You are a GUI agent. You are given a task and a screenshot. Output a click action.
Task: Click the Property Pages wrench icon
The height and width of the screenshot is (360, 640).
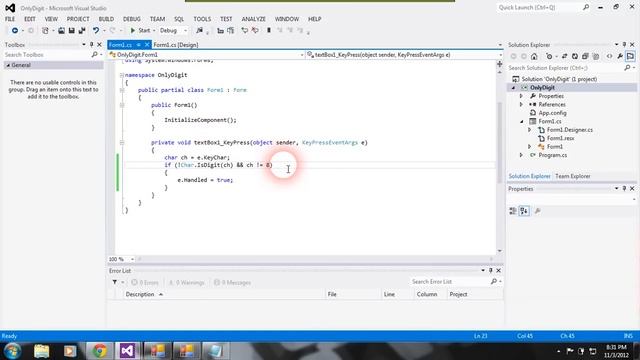click(538, 211)
